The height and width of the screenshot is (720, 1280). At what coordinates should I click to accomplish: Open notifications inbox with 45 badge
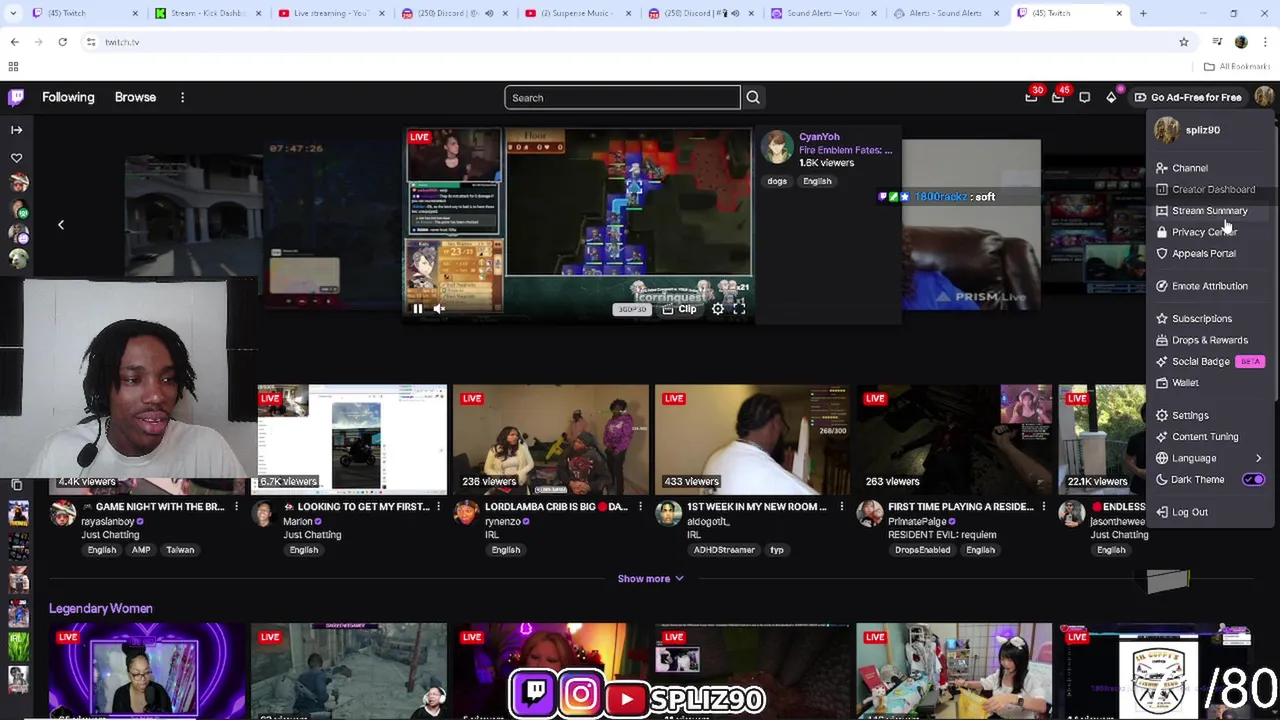tap(1058, 97)
